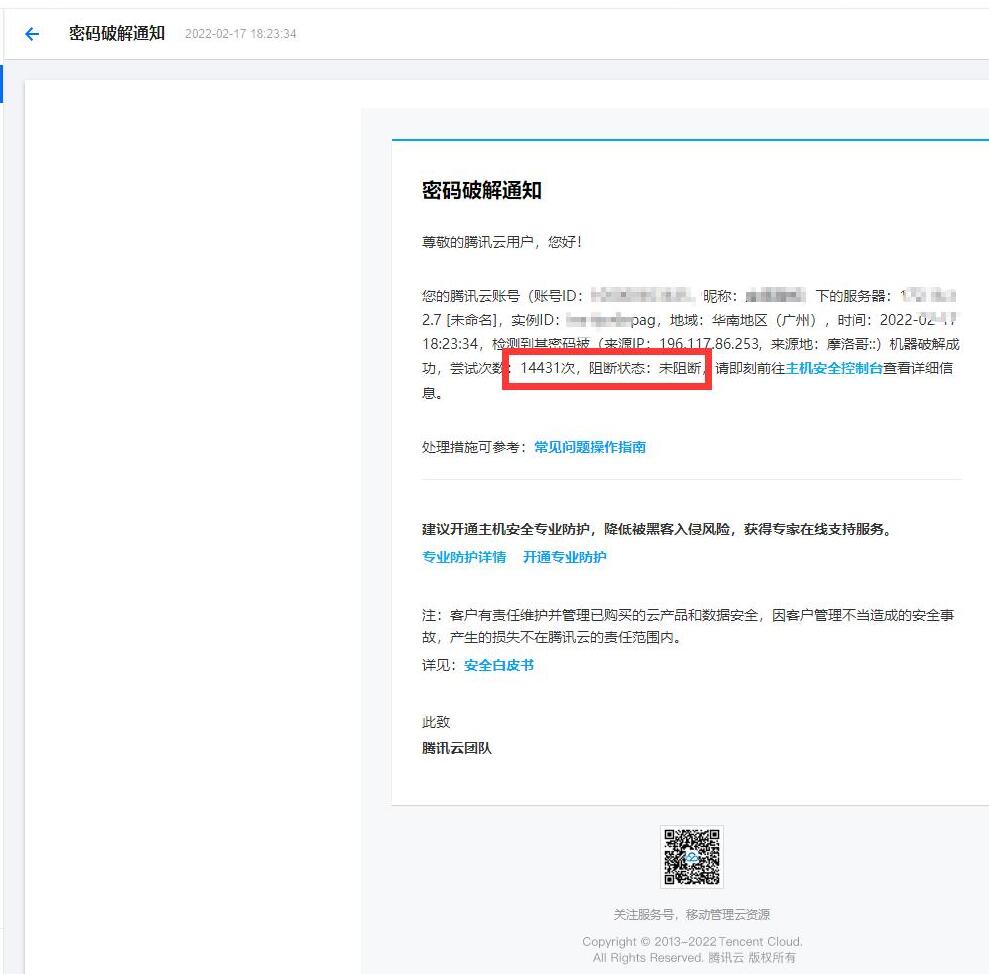Viewport: 989px width, 974px height.
Task: Click the text 来源地：摩洛哥
Action: [x=819, y=344]
